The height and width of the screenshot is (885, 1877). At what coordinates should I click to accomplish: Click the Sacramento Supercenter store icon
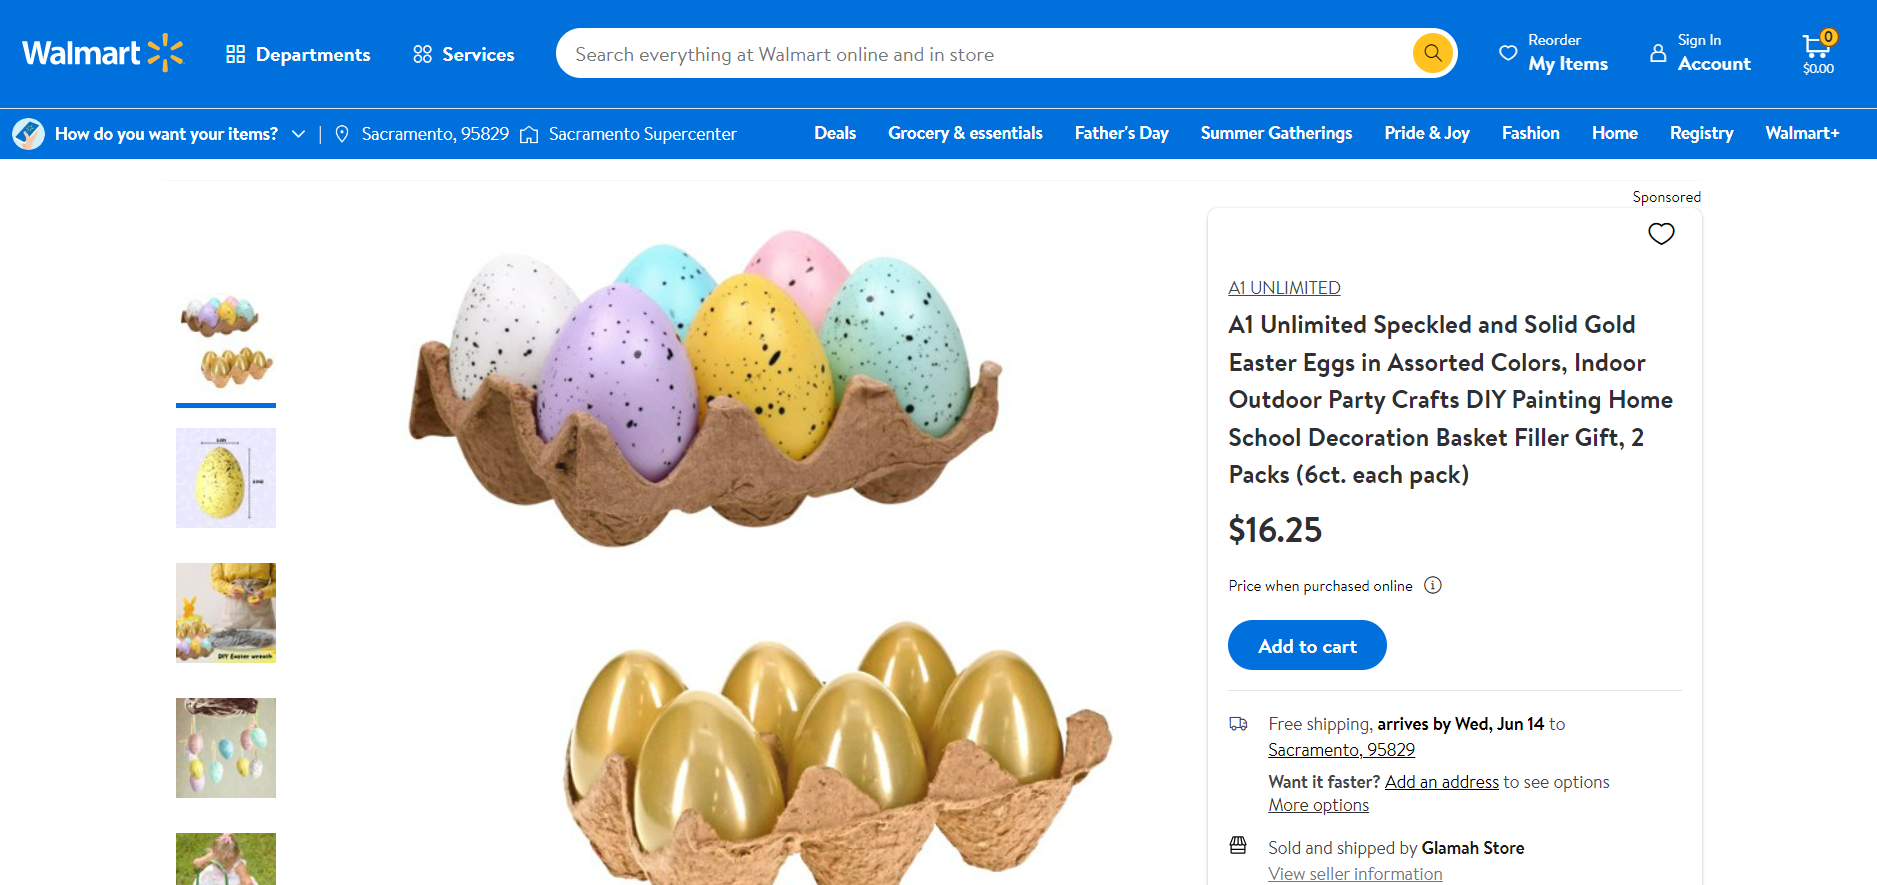(x=529, y=134)
